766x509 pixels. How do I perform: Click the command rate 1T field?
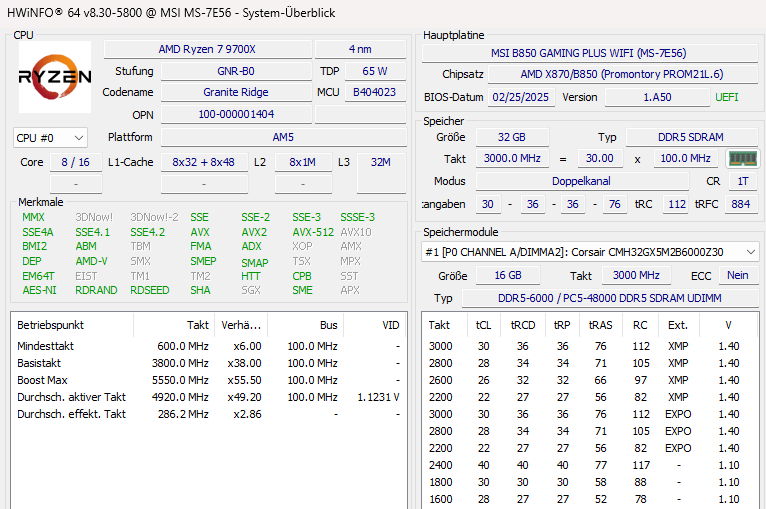pyautogui.click(x=743, y=181)
